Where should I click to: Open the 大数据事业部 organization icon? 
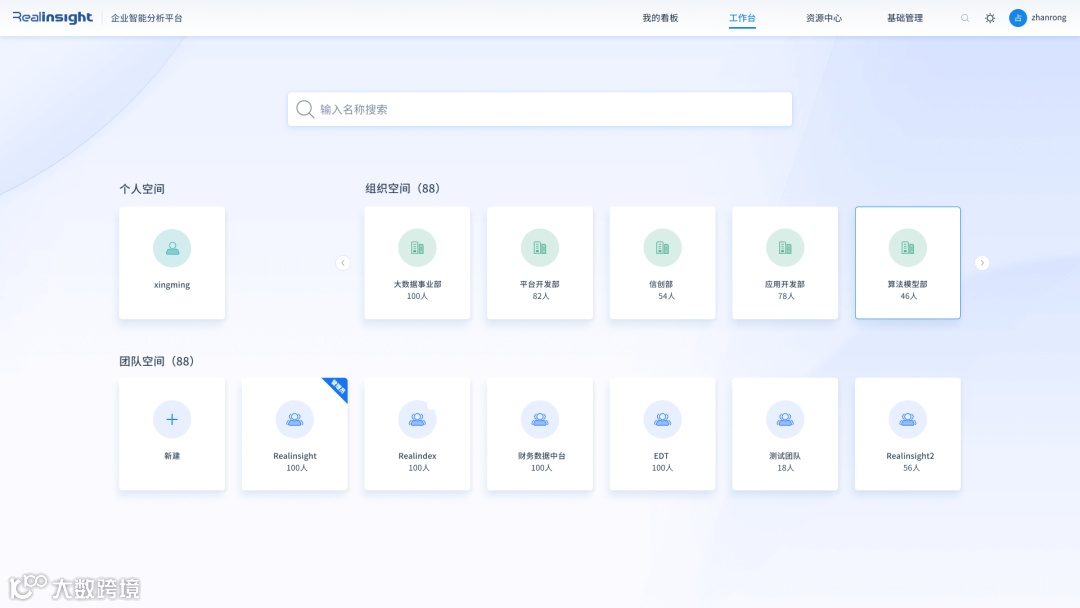[x=417, y=248]
